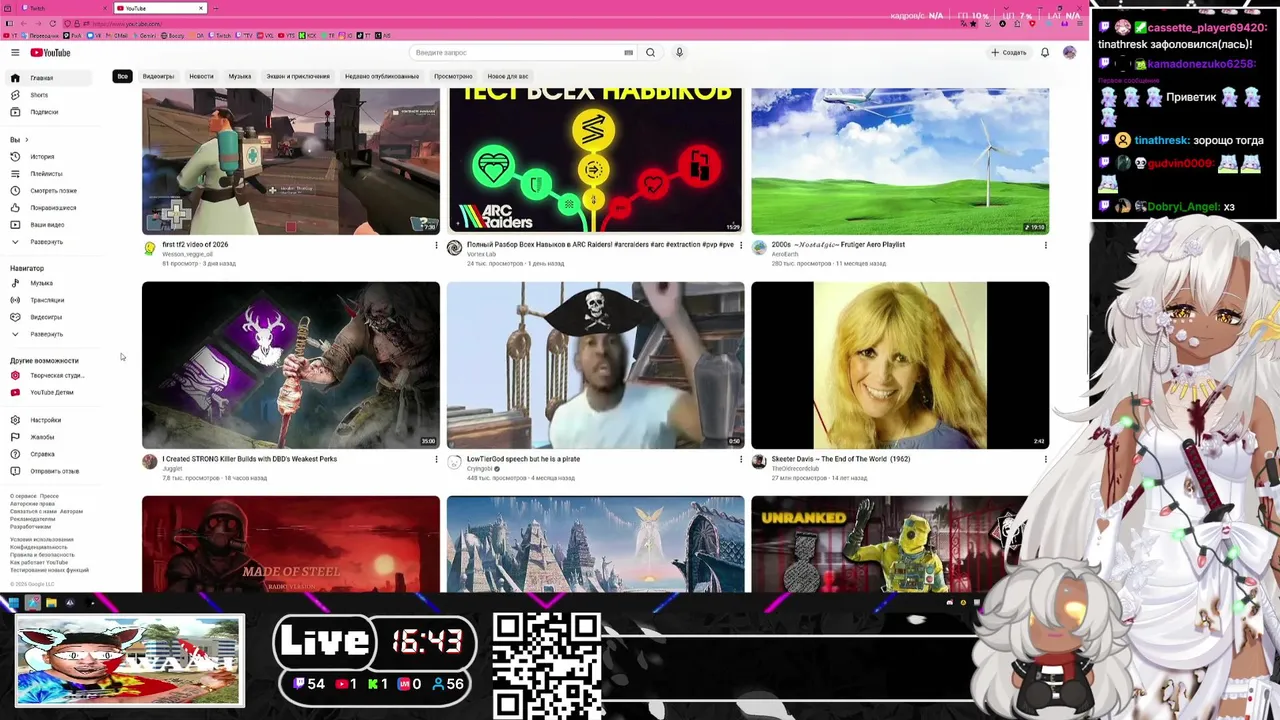The image size is (1280, 720).
Task: Click the browser address bar URL
Action: tap(127, 24)
